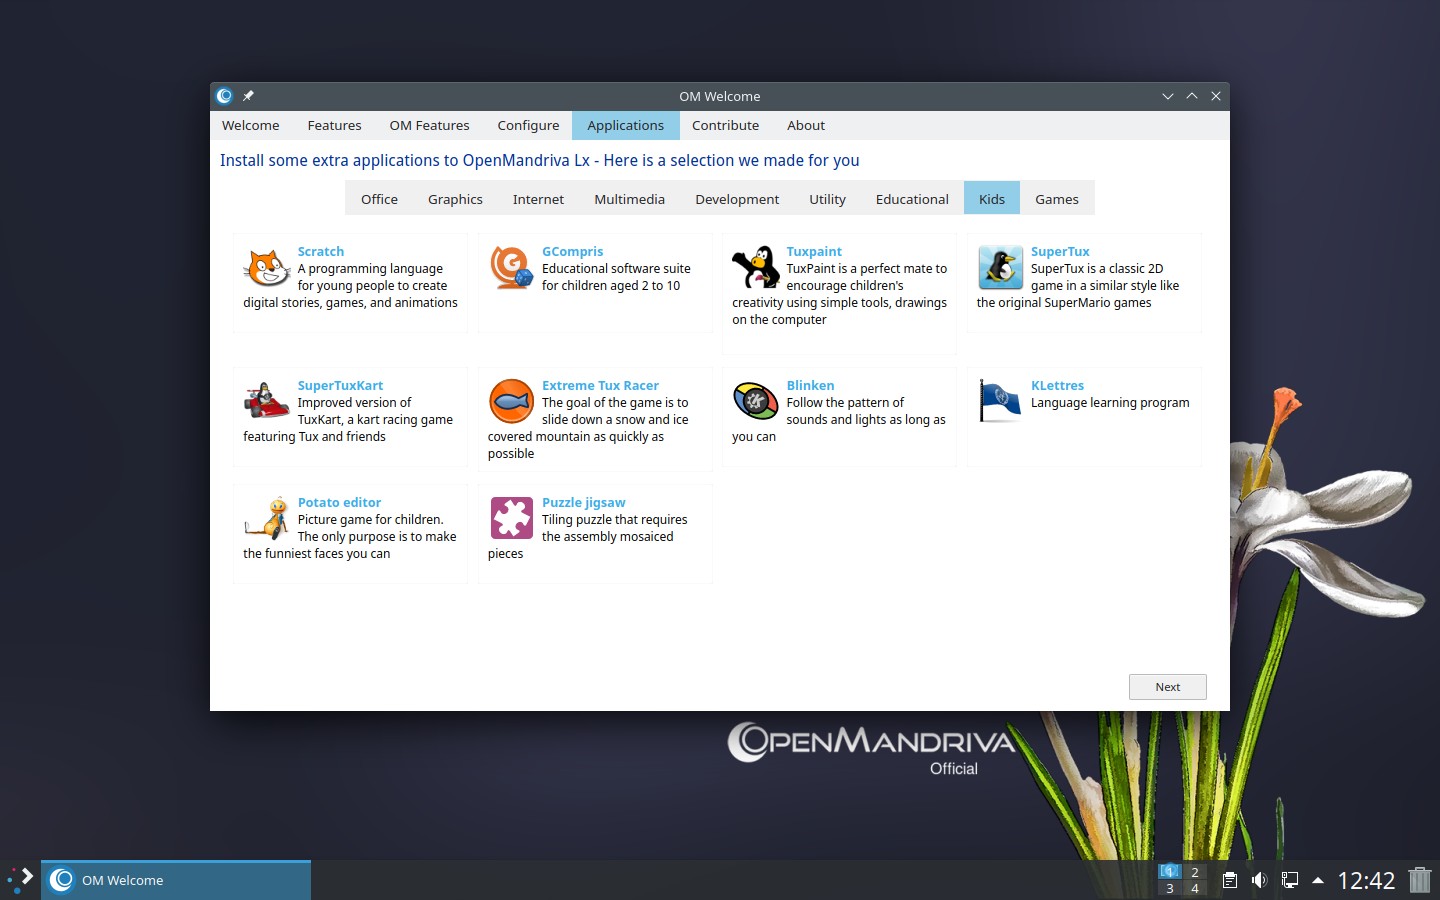Open the Contribute tab
Viewport: 1440px width, 900px height.
click(726, 125)
